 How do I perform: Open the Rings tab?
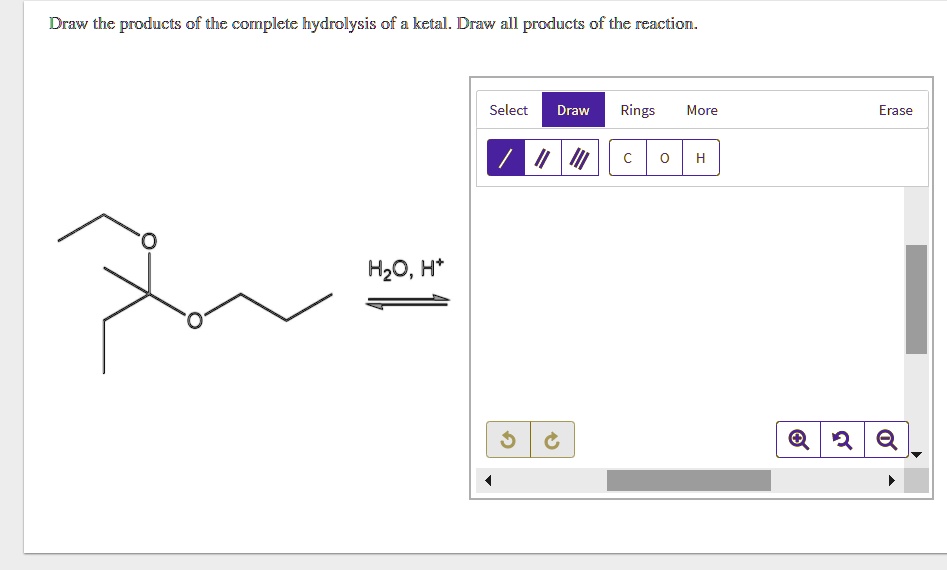click(x=638, y=110)
